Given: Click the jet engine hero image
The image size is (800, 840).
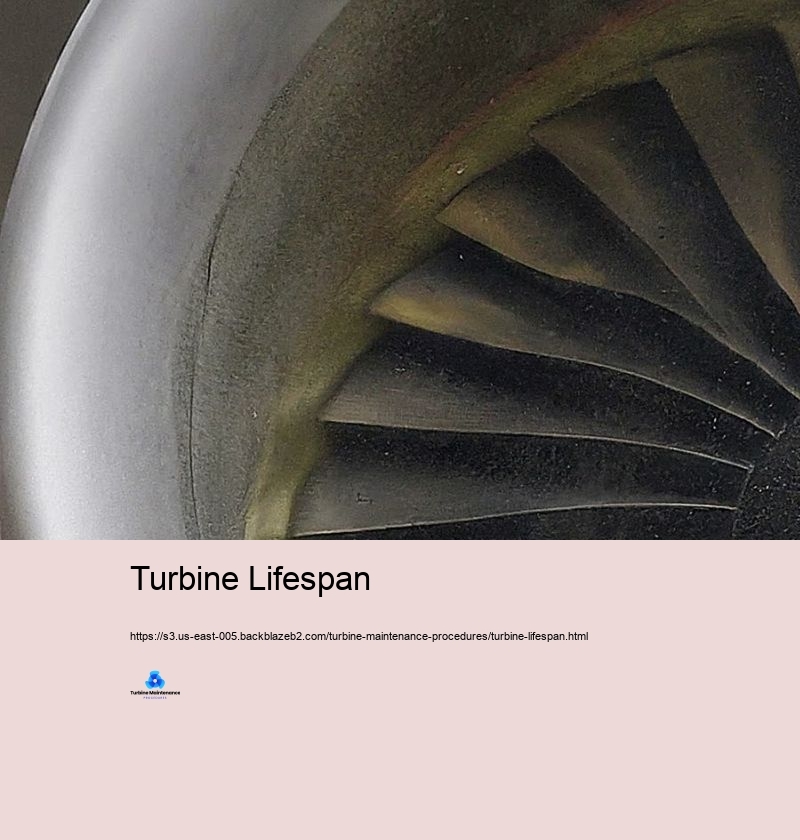Looking at the screenshot, I should pos(400,270).
